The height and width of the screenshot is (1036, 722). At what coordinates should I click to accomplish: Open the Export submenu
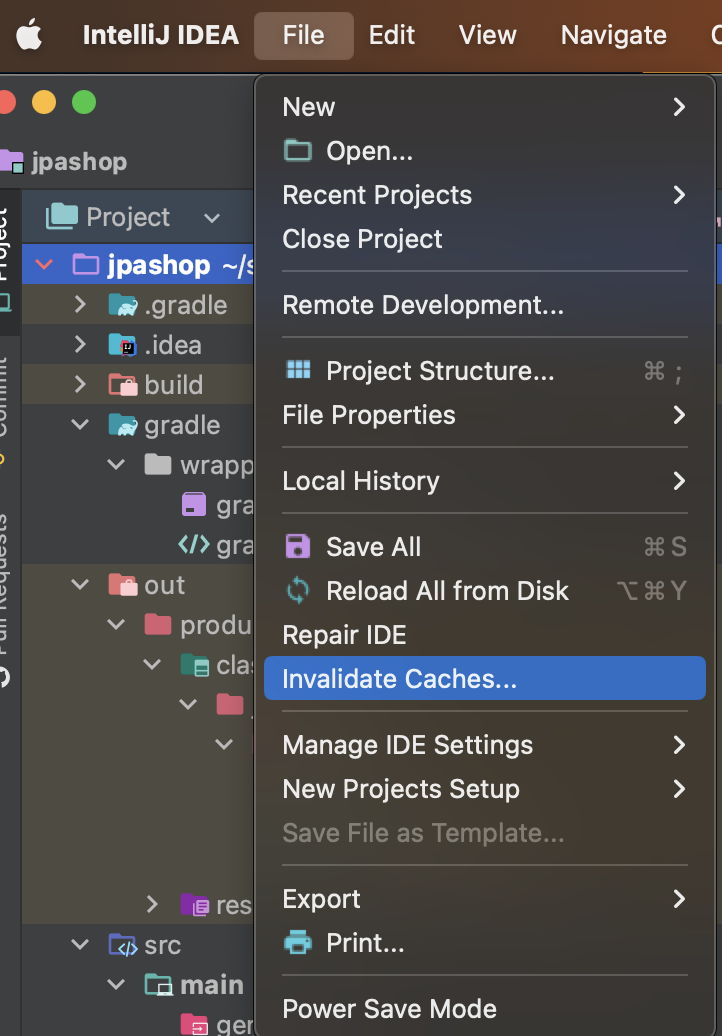tap(485, 899)
